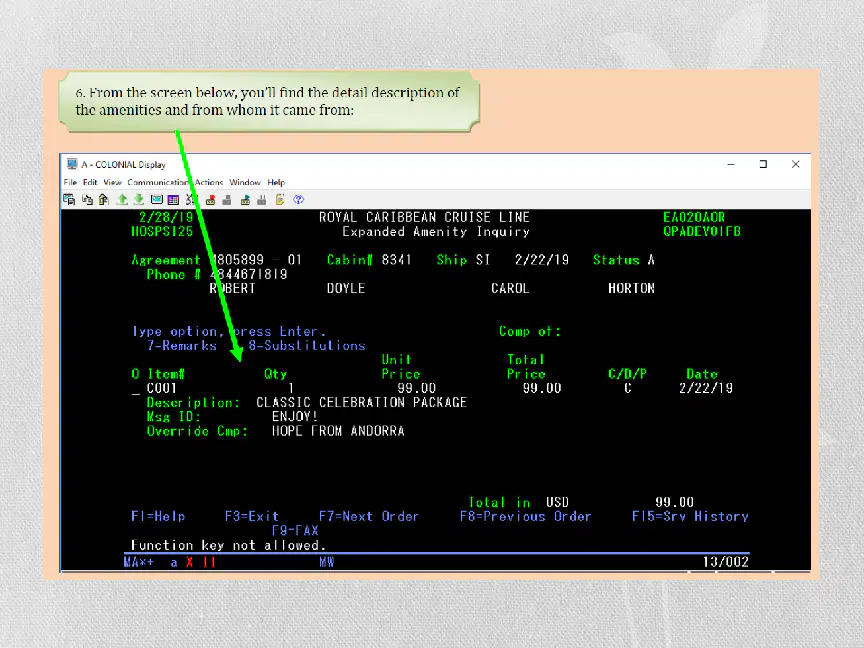The height and width of the screenshot is (648, 864).
Task: Click the yellow Clipboard notepad icon
Action: point(280,199)
